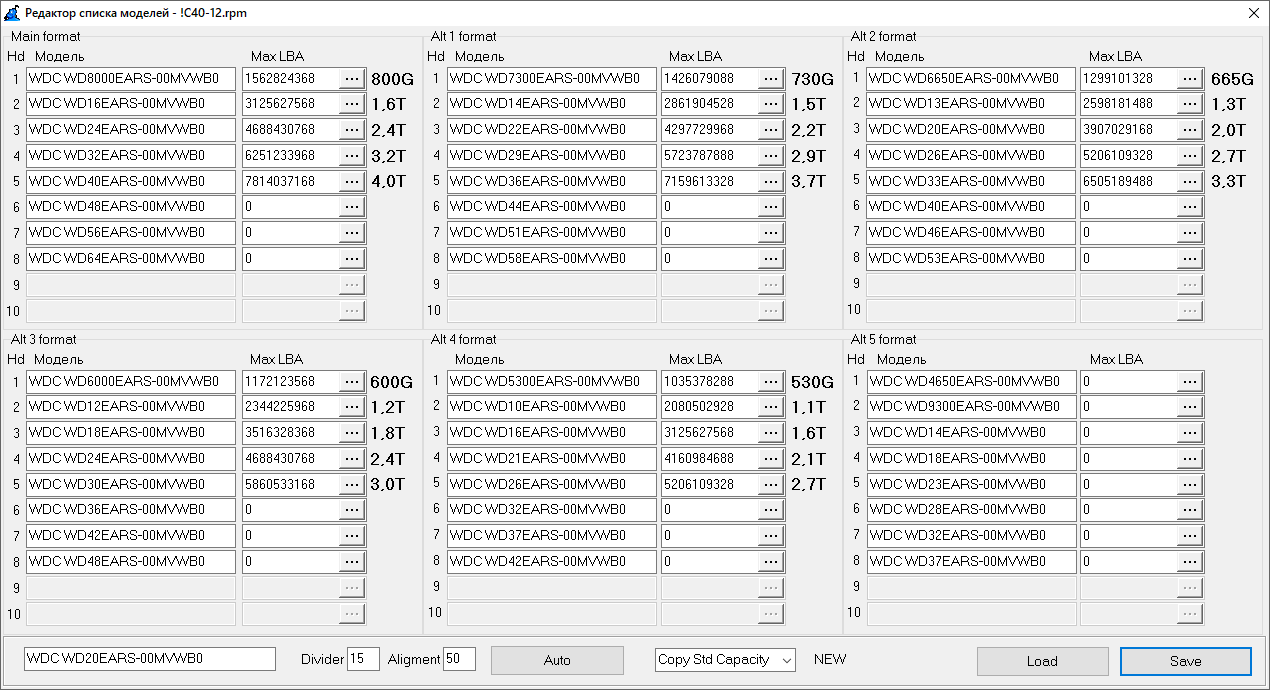Click model field WDC WD10EARS-00MVWB0

(x=552, y=408)
